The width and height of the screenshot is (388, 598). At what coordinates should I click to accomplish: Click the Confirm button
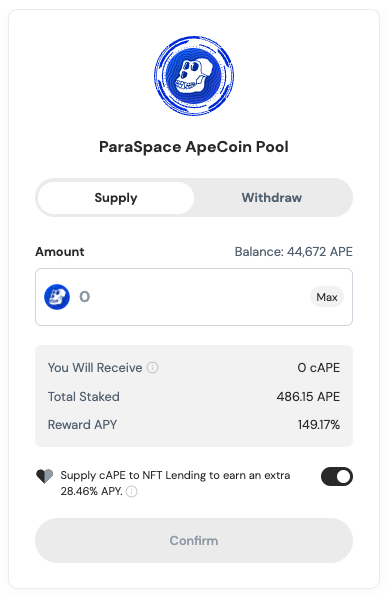[194, 540]
